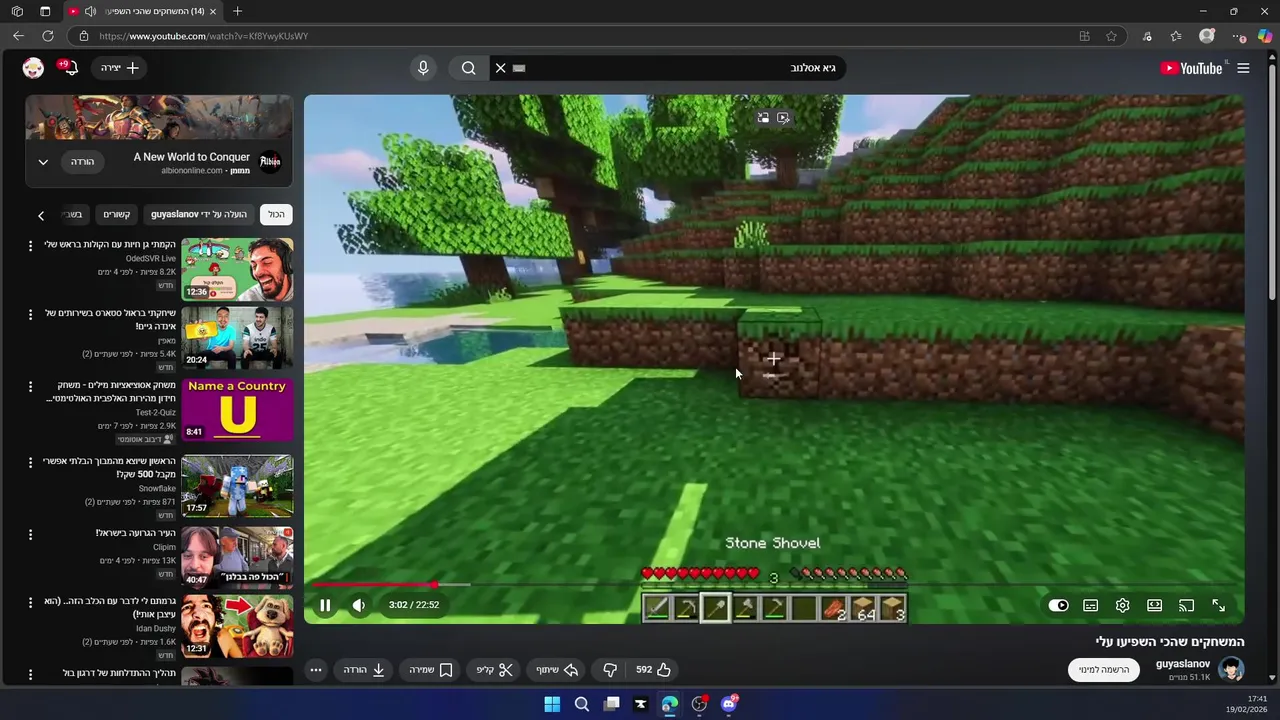Image resolution: width=1280 pixels, height=720 pixels.
Task: Run search with magnifier icon
Action: pyautogui.click(x=469, y=68)
